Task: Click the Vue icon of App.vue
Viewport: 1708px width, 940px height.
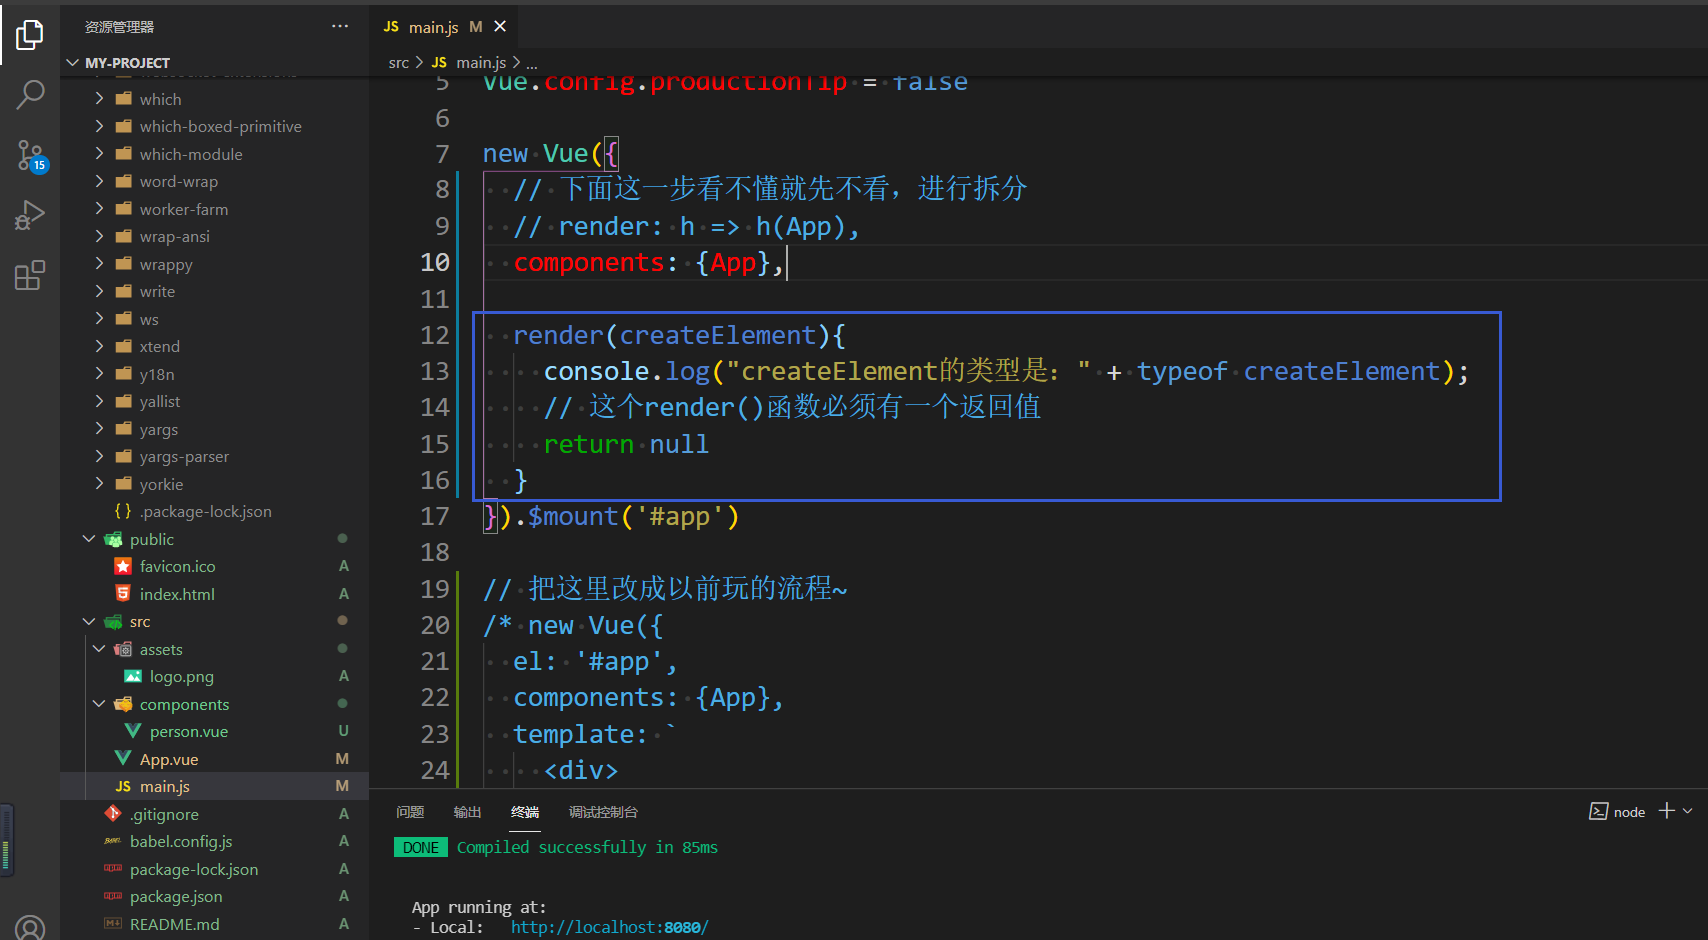Action: click(x=123, y=759)
